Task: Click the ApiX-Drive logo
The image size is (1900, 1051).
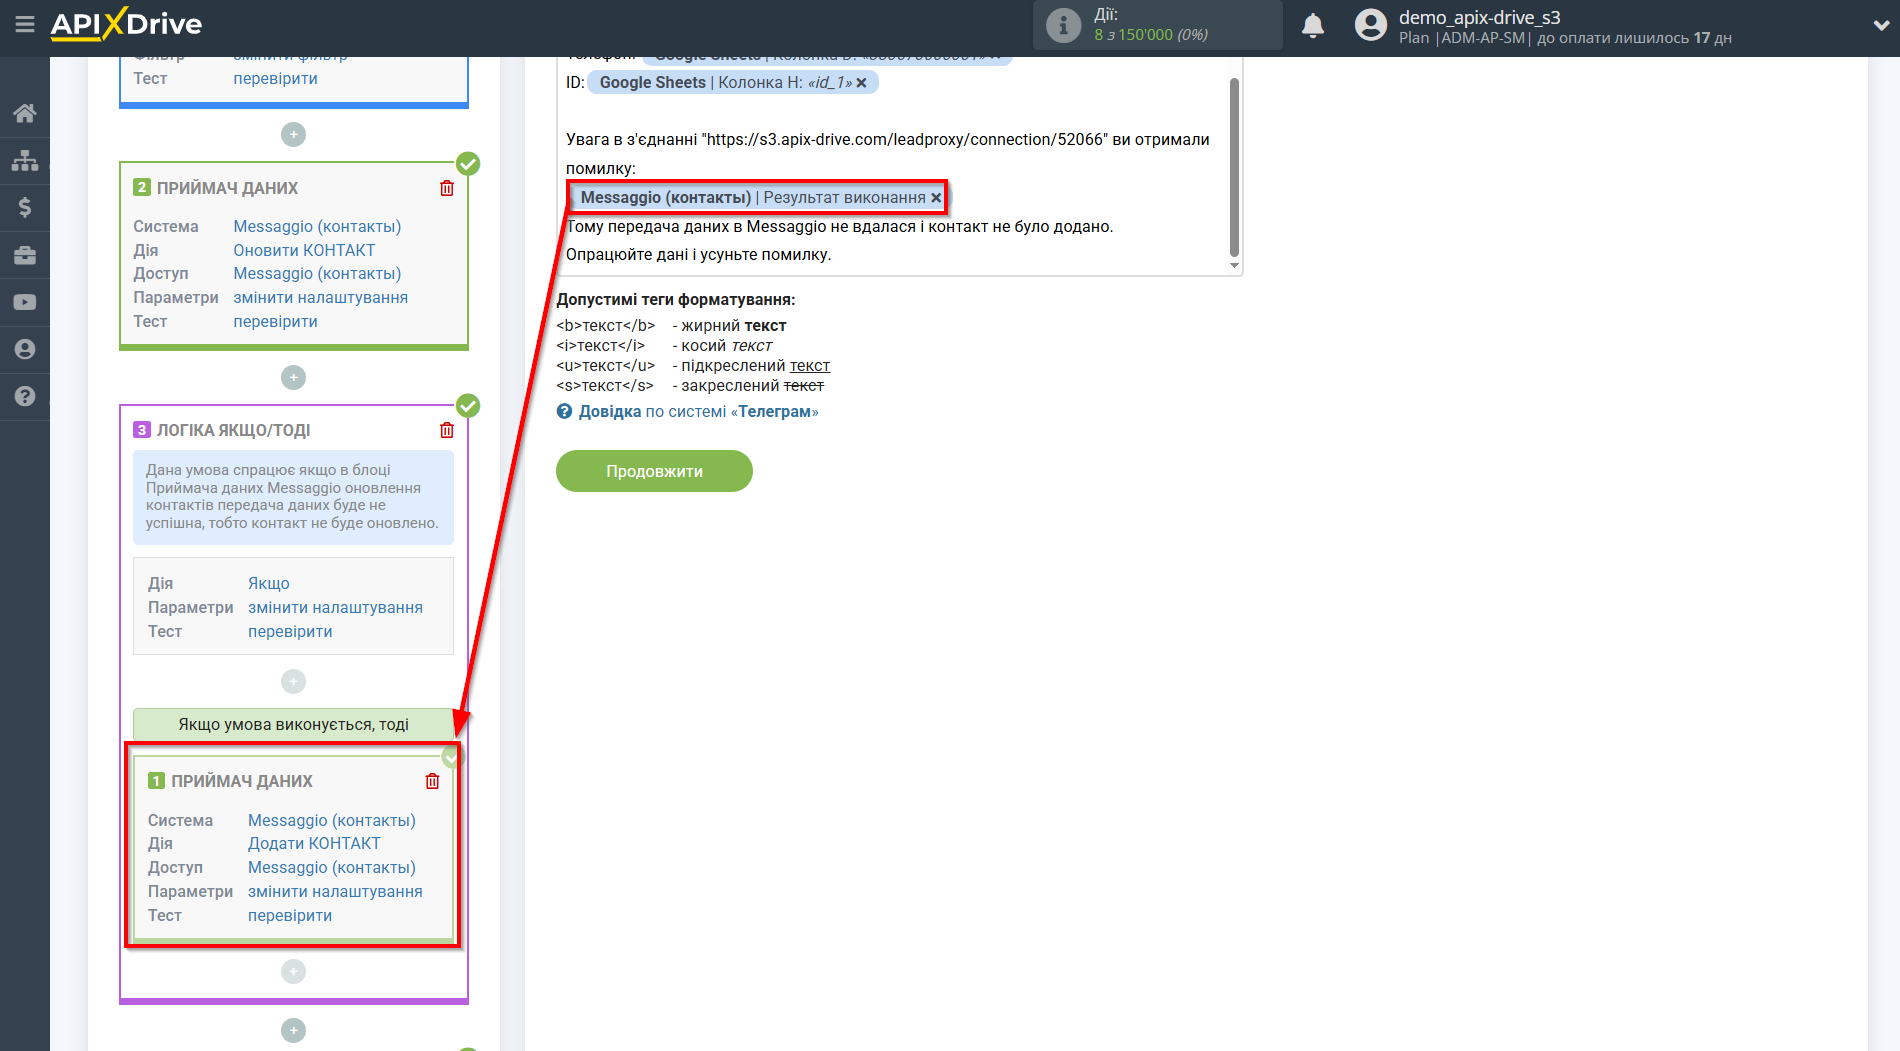Action: click(x=126, y=24)
